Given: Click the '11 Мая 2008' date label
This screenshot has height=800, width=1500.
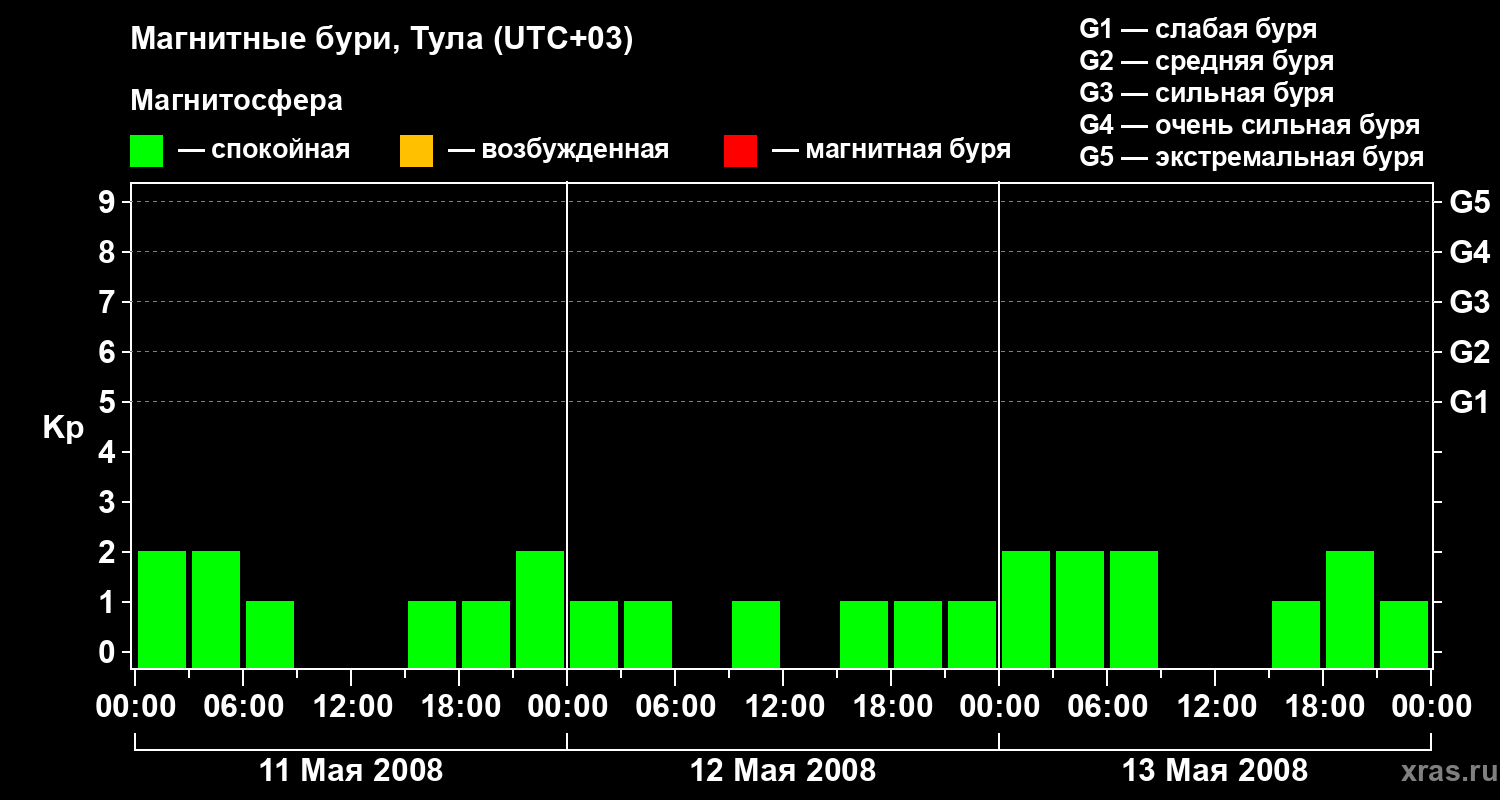Looking at the screenshot, I should [x=351, y=771].
